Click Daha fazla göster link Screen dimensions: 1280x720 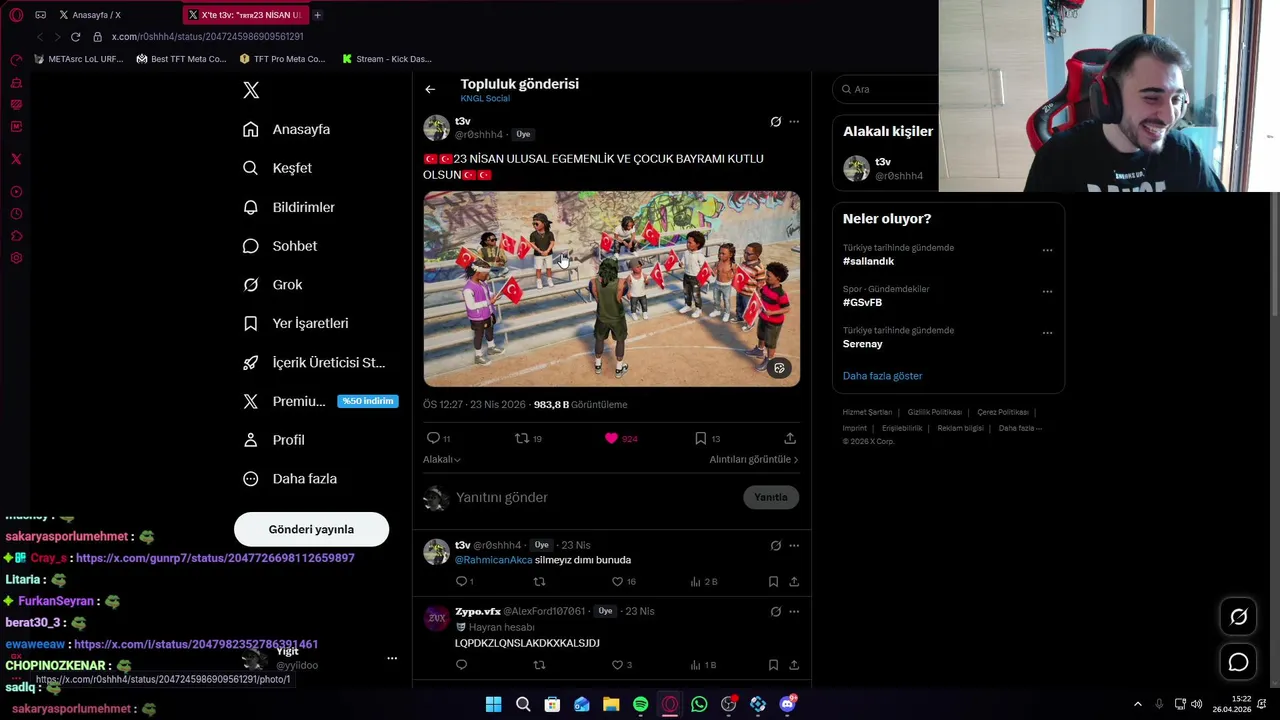882,376
